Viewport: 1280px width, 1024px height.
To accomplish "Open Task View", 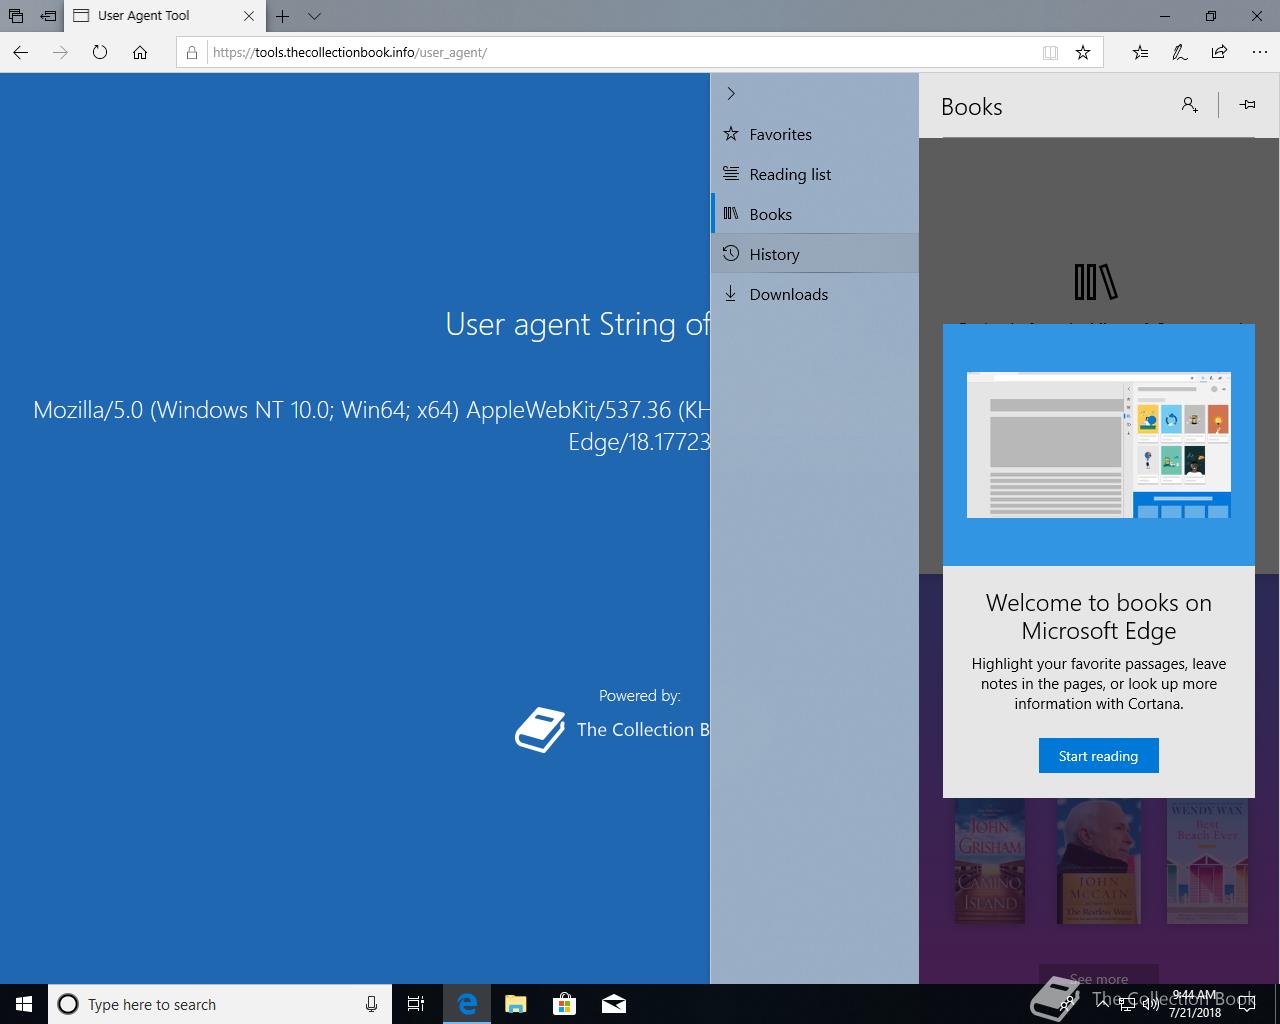I will pyautogui.click(x=416, y=1004).
